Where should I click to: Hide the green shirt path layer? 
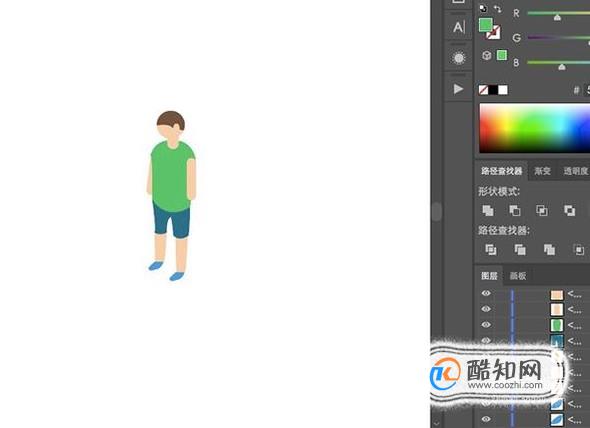(x=486, y=324)
